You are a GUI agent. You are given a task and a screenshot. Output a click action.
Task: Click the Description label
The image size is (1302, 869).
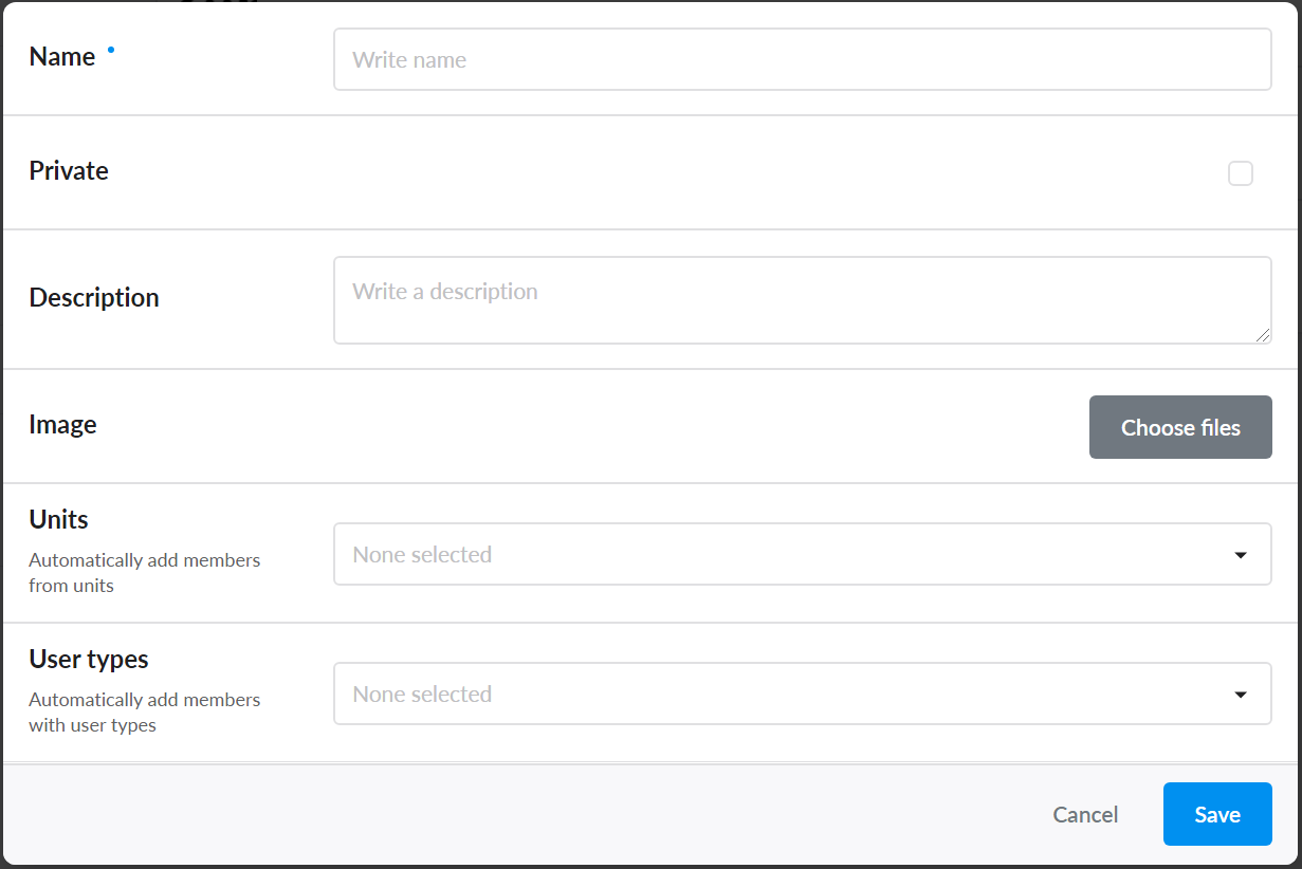pos(94,298)
